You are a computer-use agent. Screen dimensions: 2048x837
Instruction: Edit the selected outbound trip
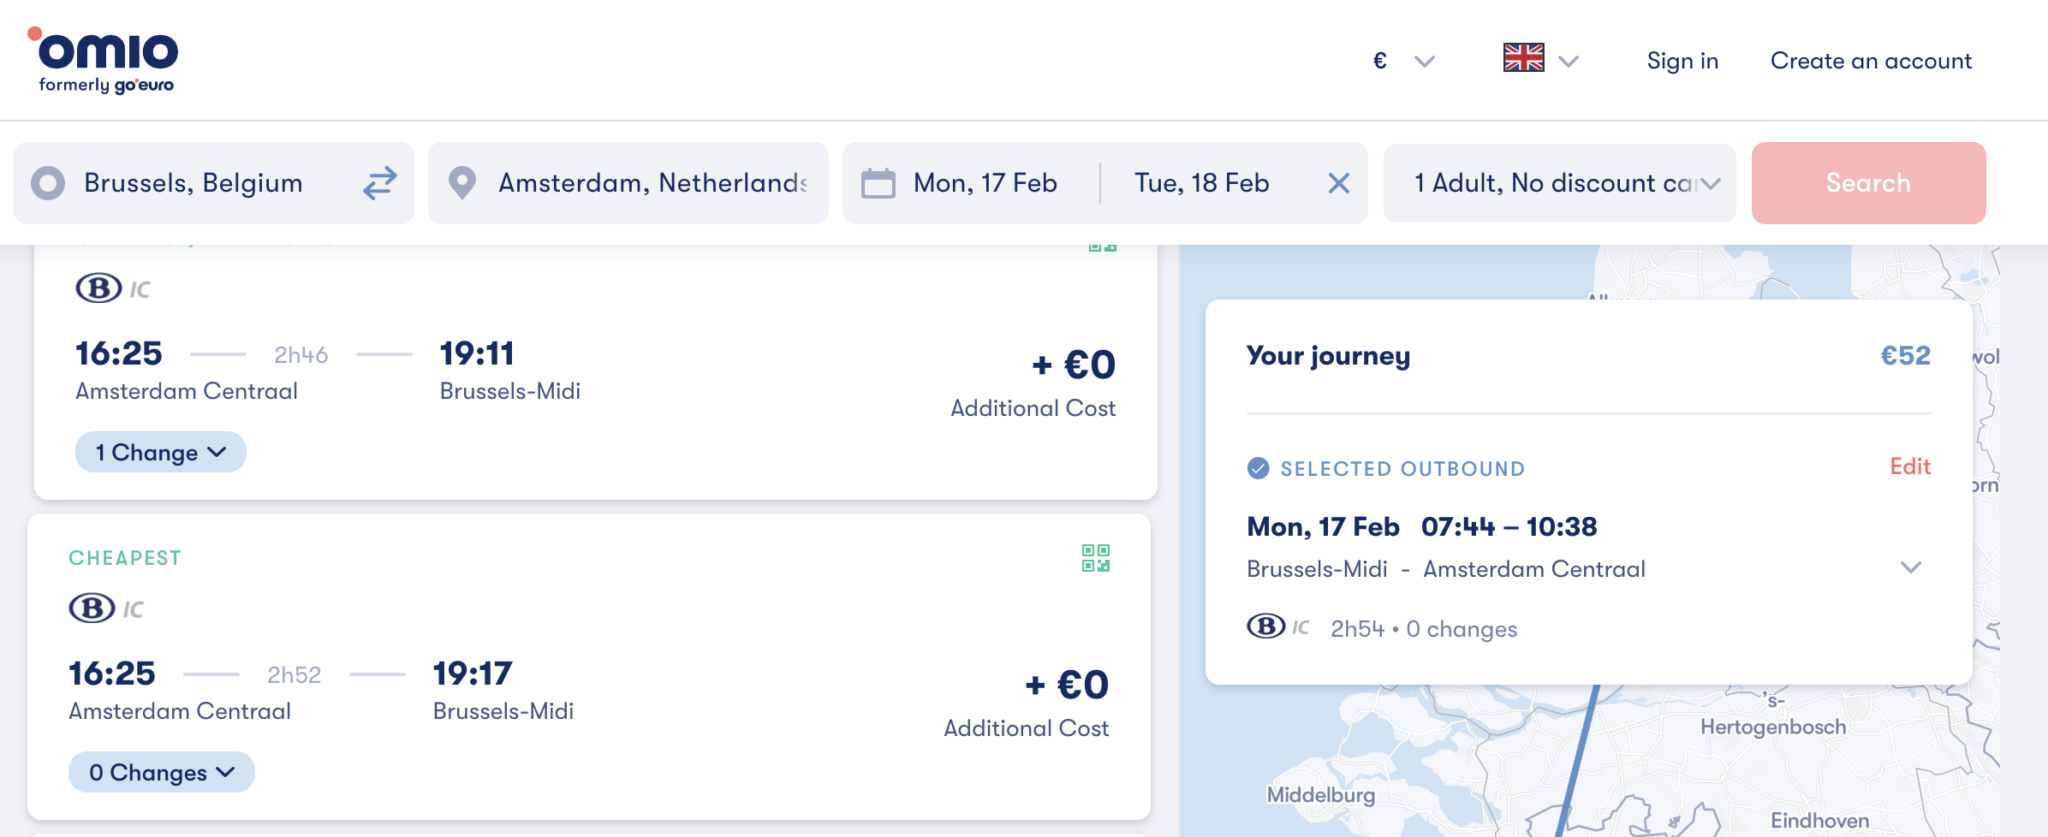[1909, 466]
